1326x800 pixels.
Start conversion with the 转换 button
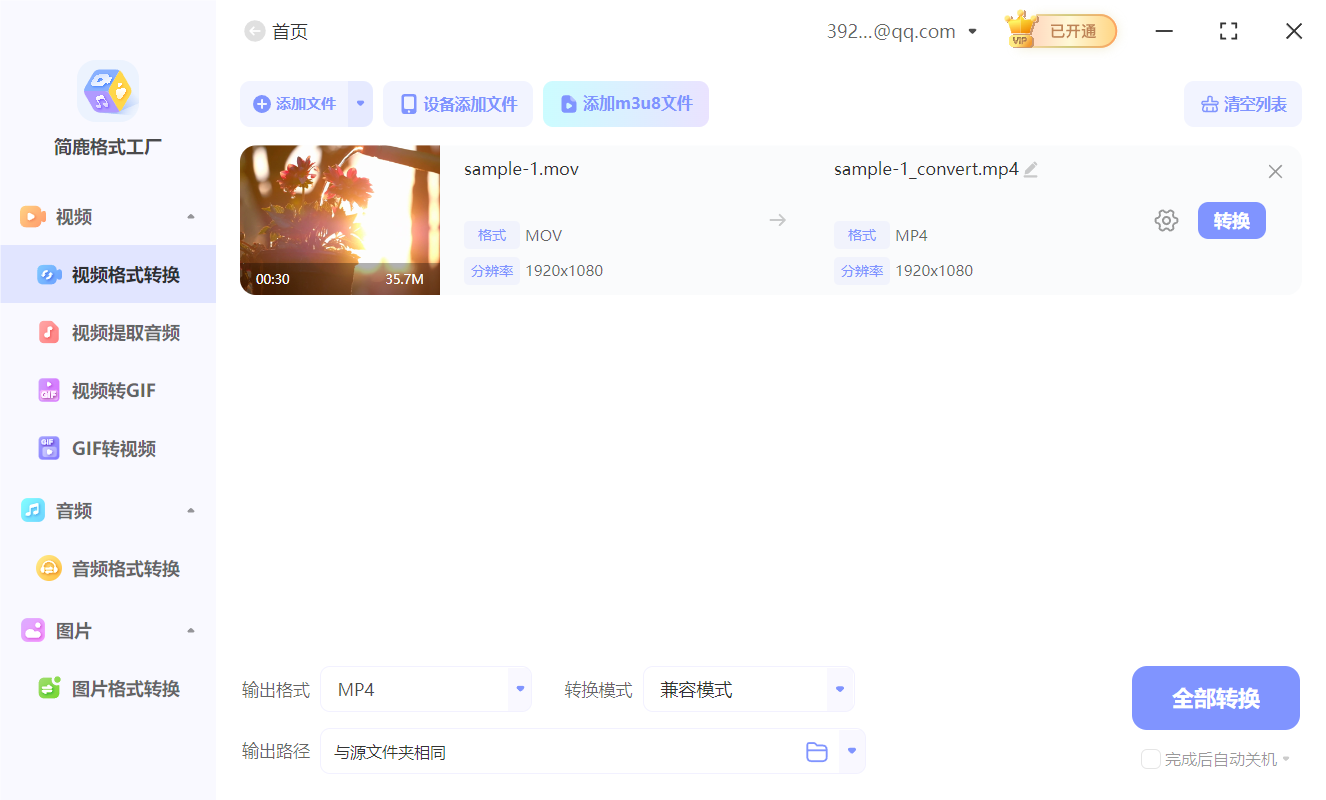point(1231,220)
